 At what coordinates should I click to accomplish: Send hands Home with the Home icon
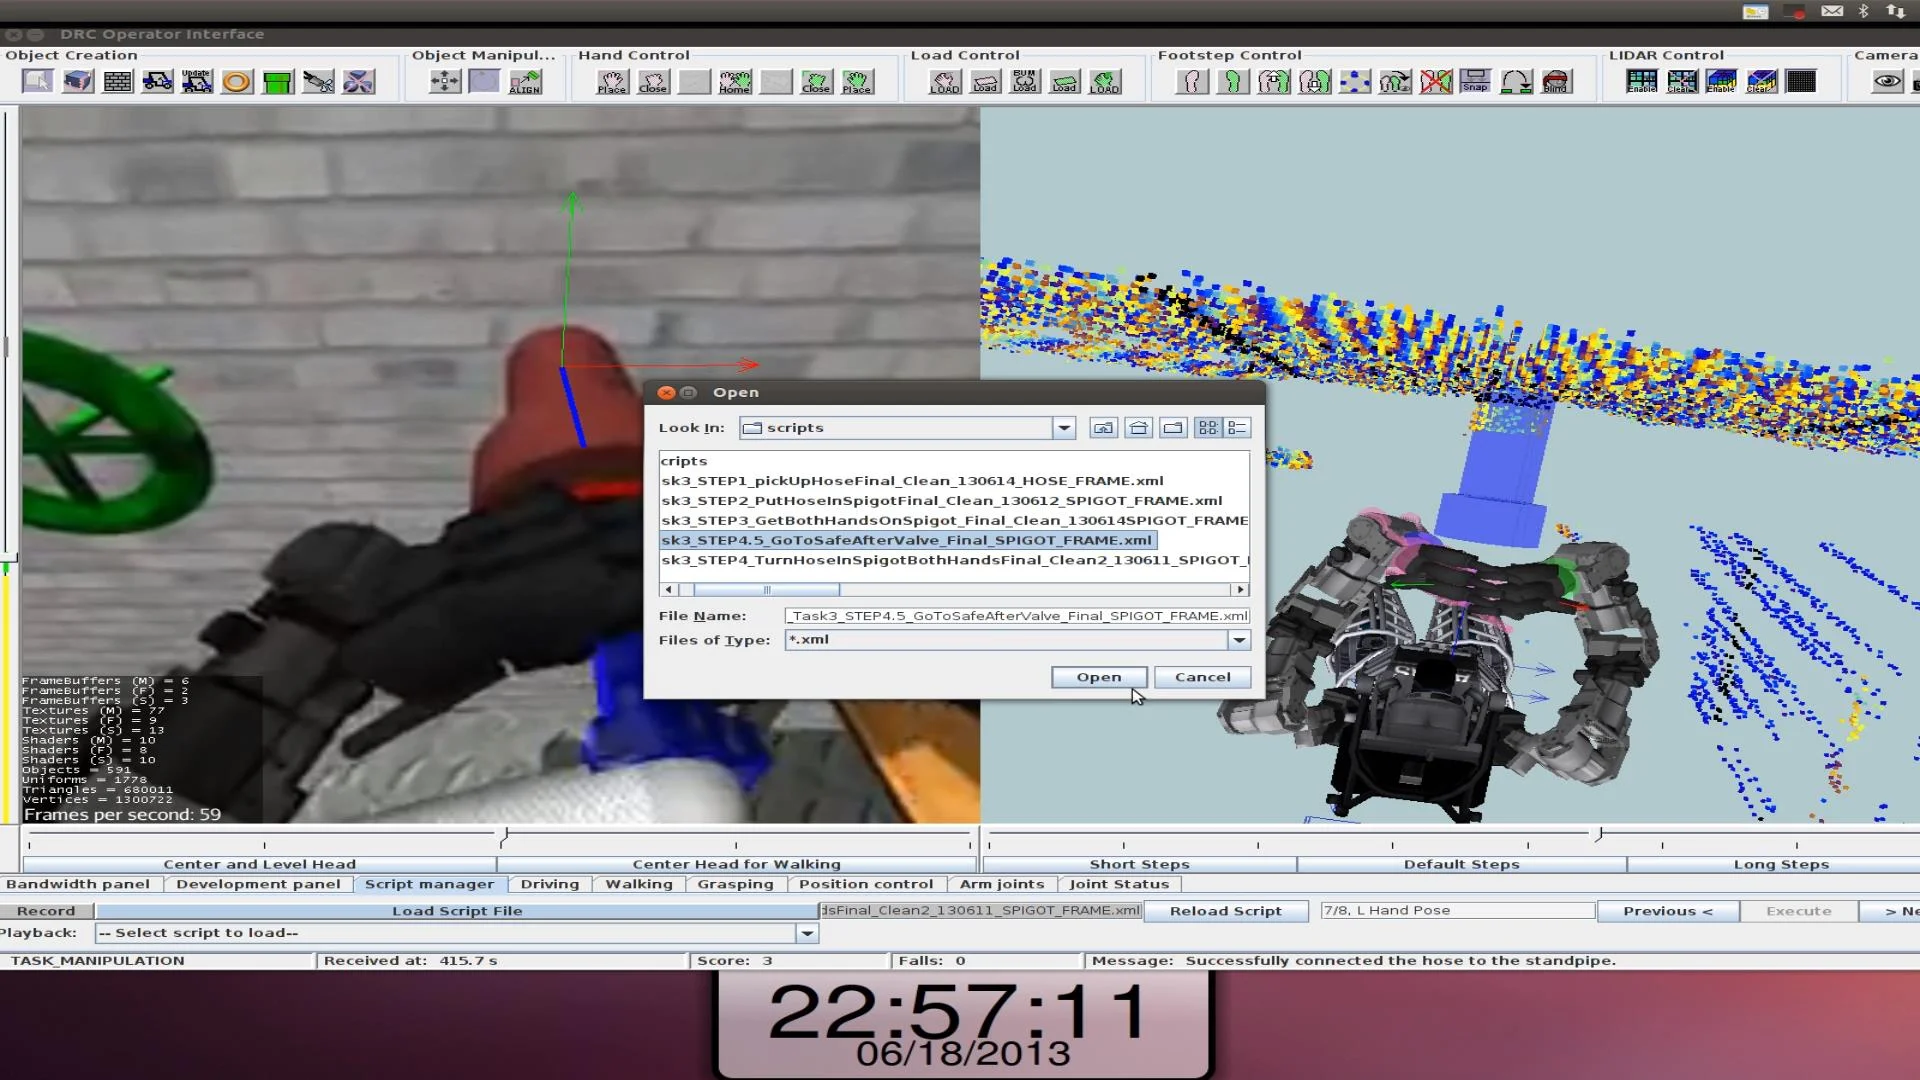[x=734, y=82]
